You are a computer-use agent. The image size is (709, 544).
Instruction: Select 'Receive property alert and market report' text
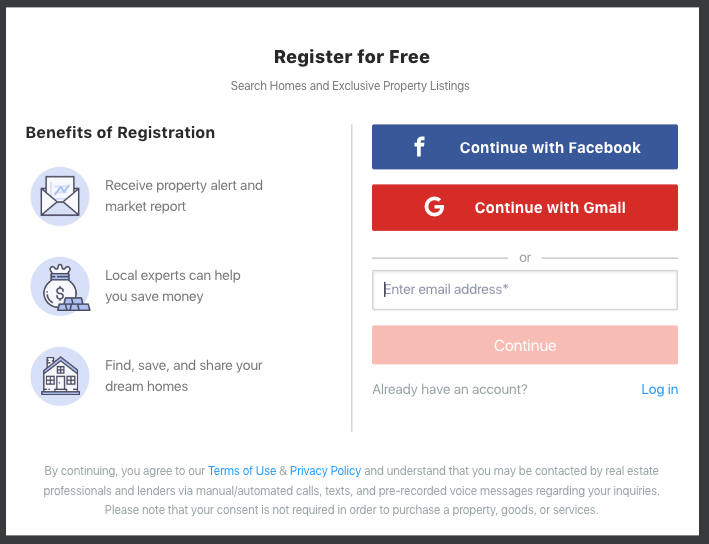[x=183, y=196]
